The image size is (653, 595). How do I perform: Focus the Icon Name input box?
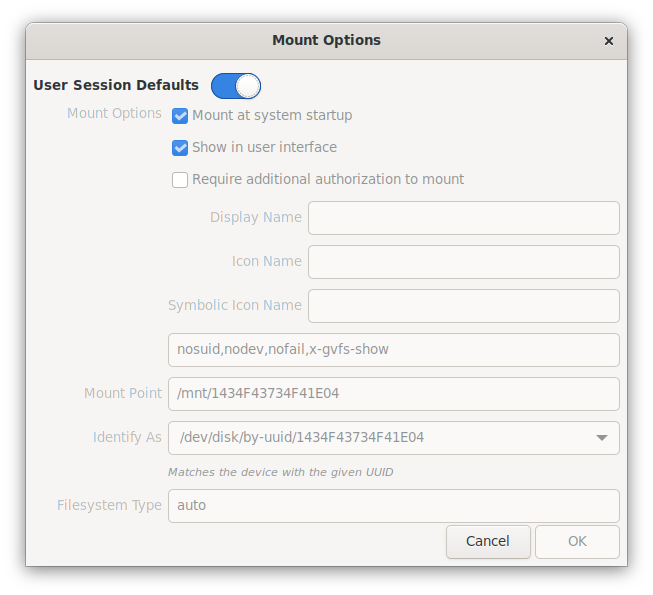pos(464,262)
